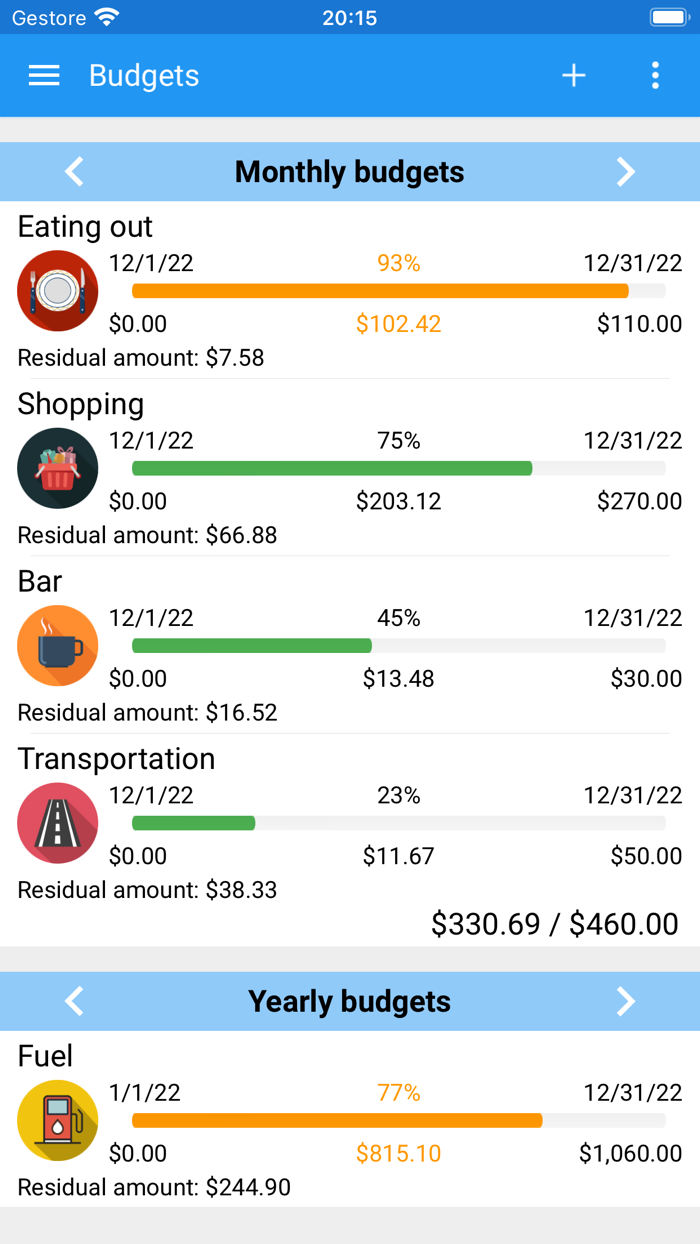Select the Fuel pump icon
The width and height of the screenshot is (700, 1244).
click(x=57, y=1120)
